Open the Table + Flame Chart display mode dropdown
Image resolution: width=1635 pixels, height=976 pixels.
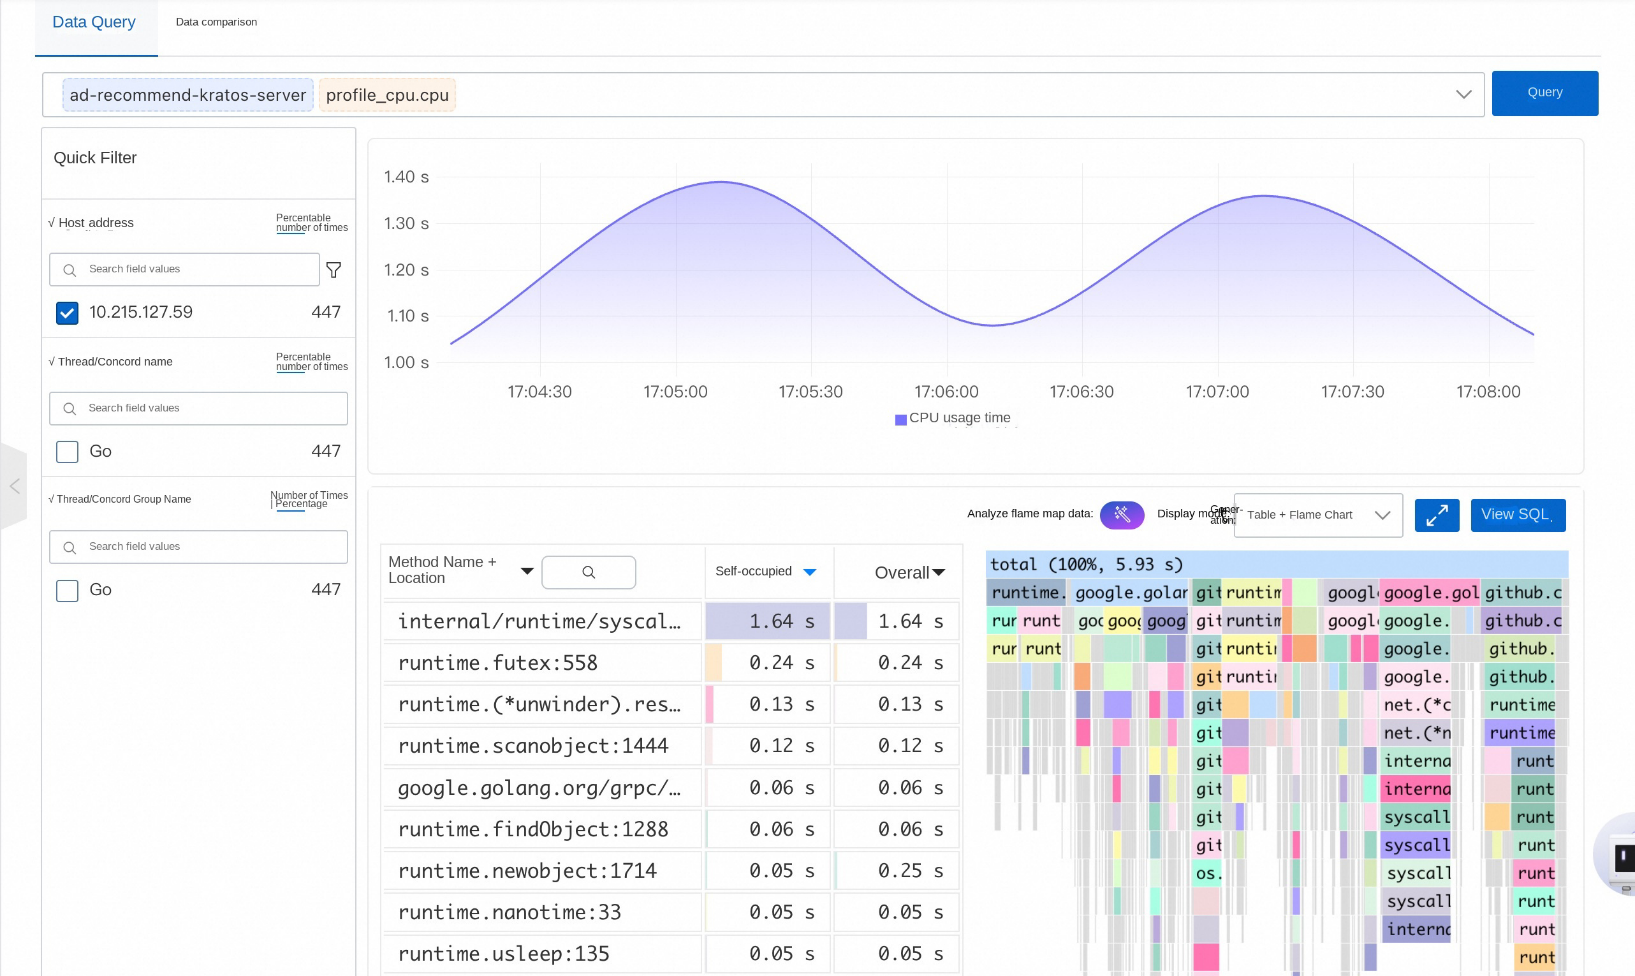[x=1317, y=515]
